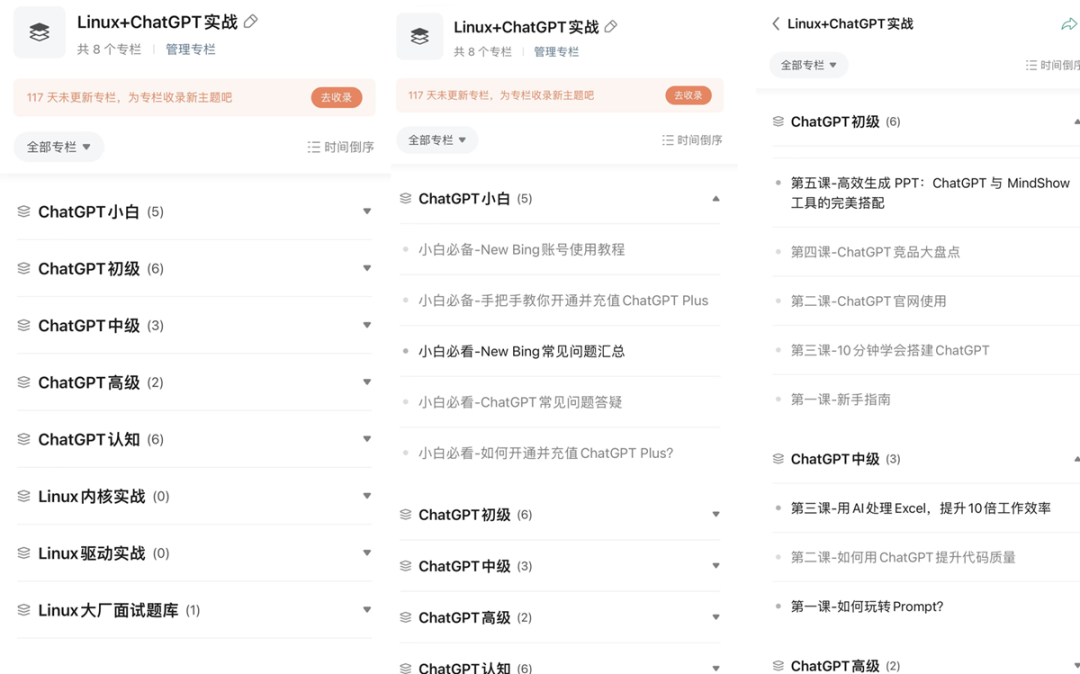
Task: Click the green share arrow in right panel
Action: click(x=1068, y=25)
